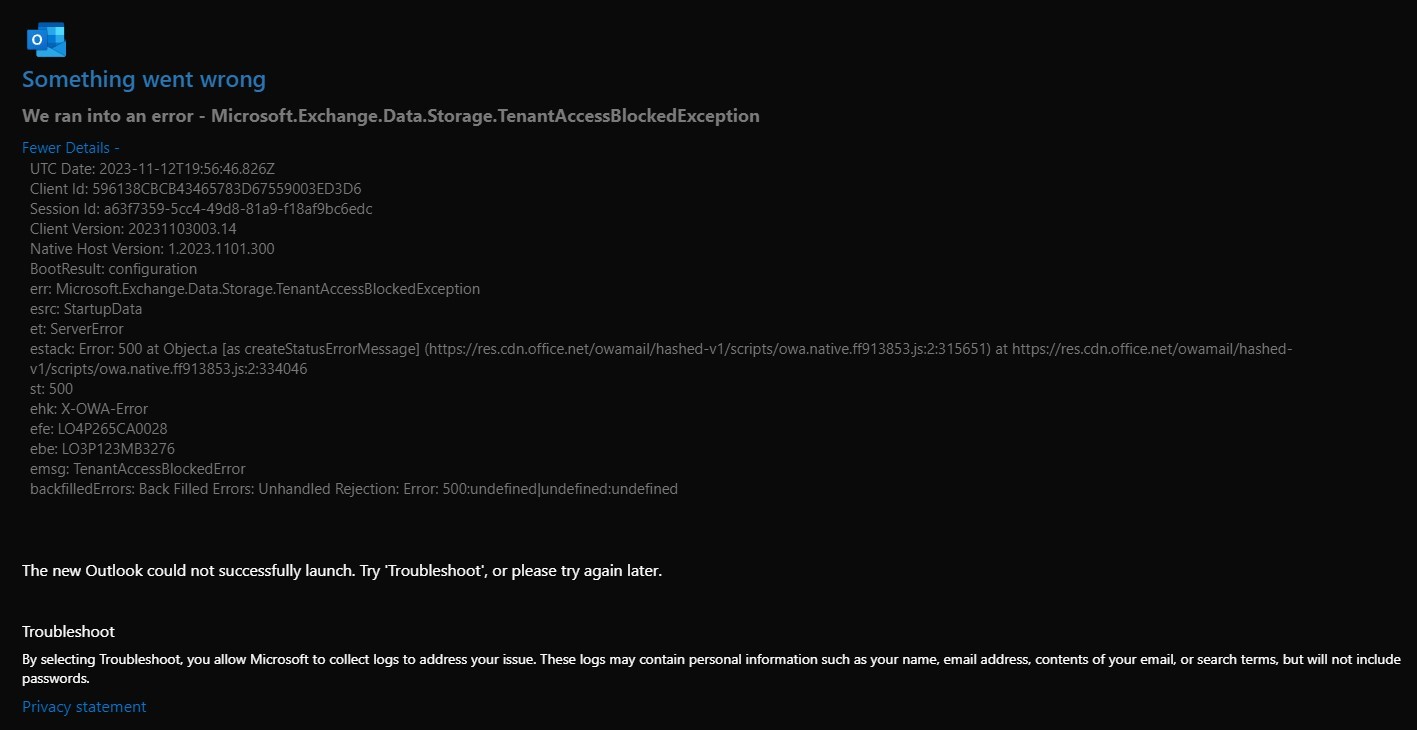Click the Client Id value line

point(196,188)
